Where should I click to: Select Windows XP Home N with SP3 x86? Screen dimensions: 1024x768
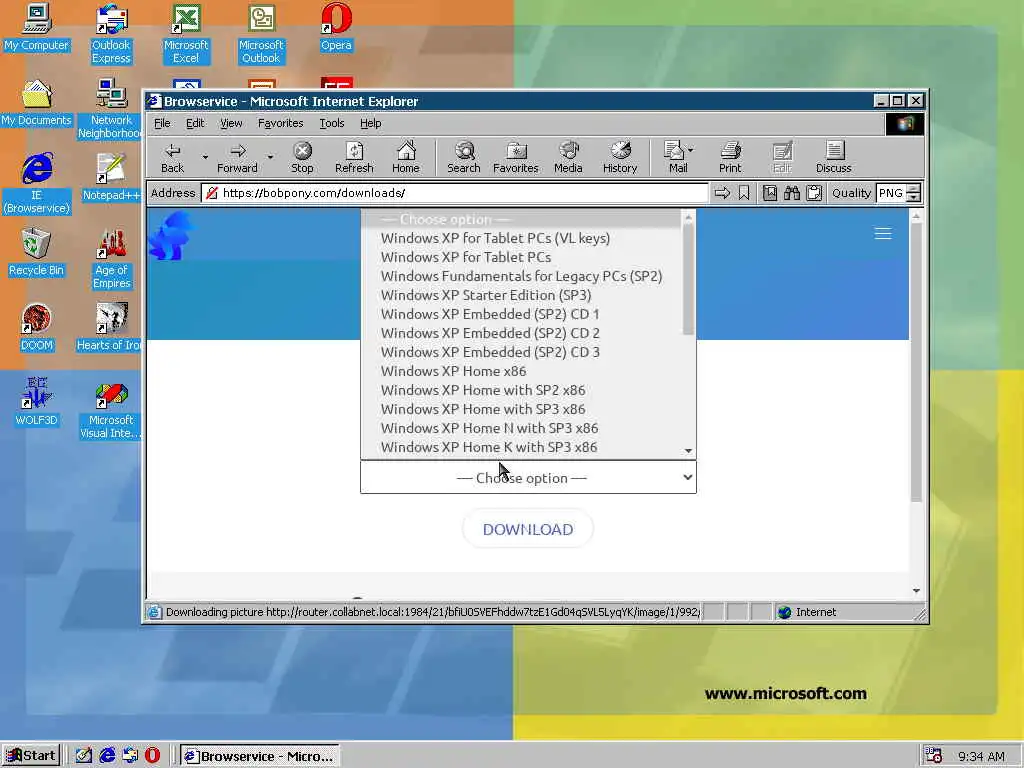point(521,428)
